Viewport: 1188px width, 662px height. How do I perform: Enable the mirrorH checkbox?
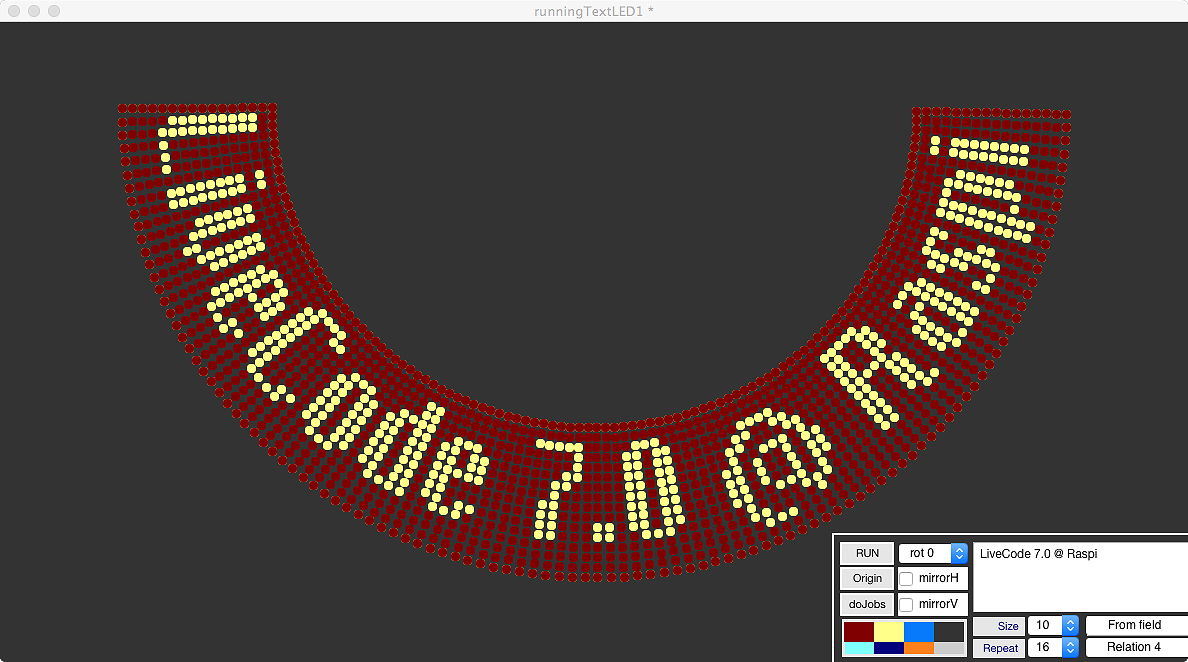click(x=906, y=579)
